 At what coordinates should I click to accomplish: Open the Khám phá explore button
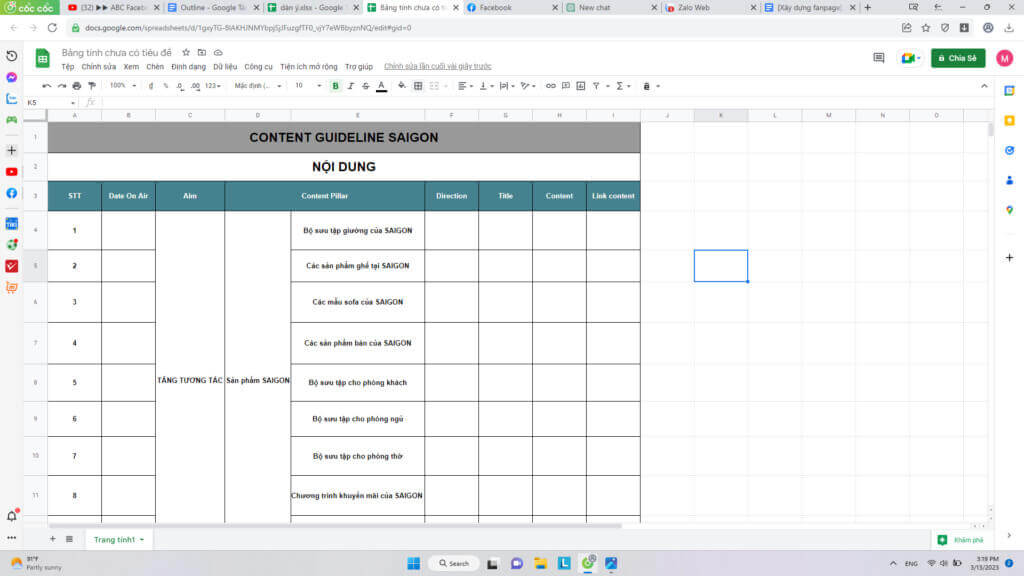pyautogui.click(x=961, y=540)
